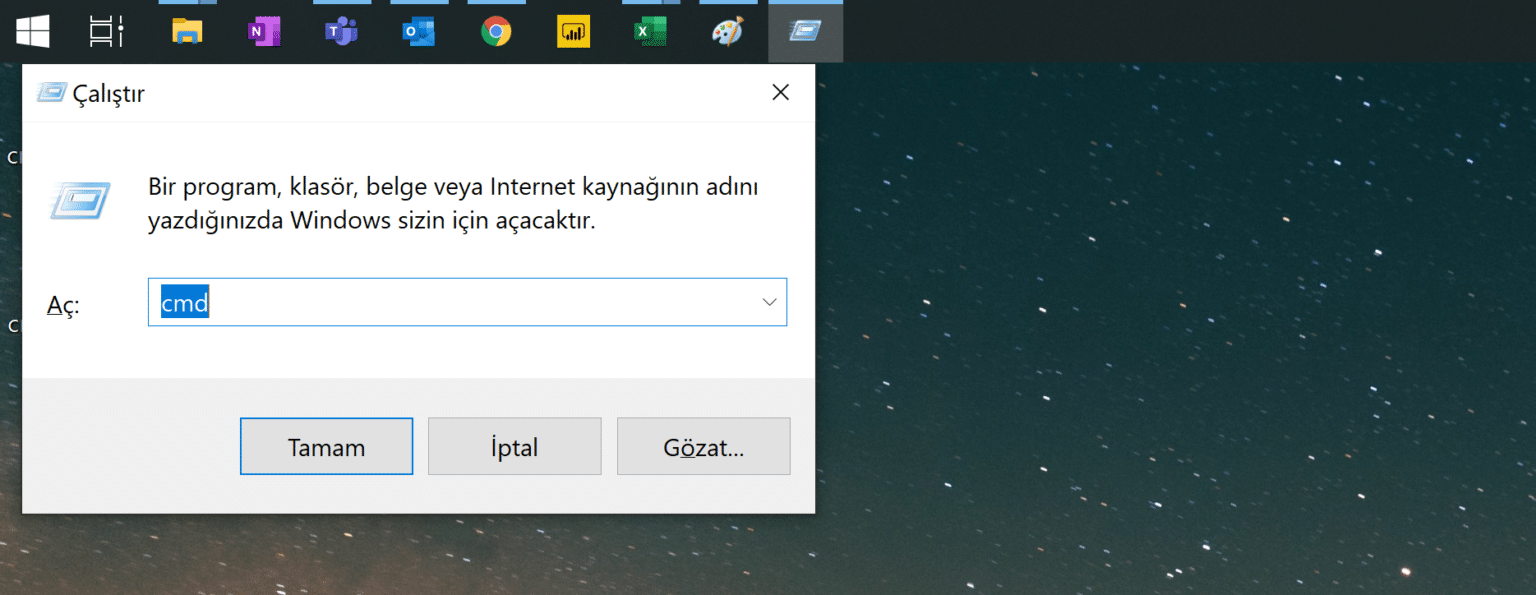1536x595 pixels.
Task: Click the highlighted Run app taskbar icon
Action: tap(805, 31)
